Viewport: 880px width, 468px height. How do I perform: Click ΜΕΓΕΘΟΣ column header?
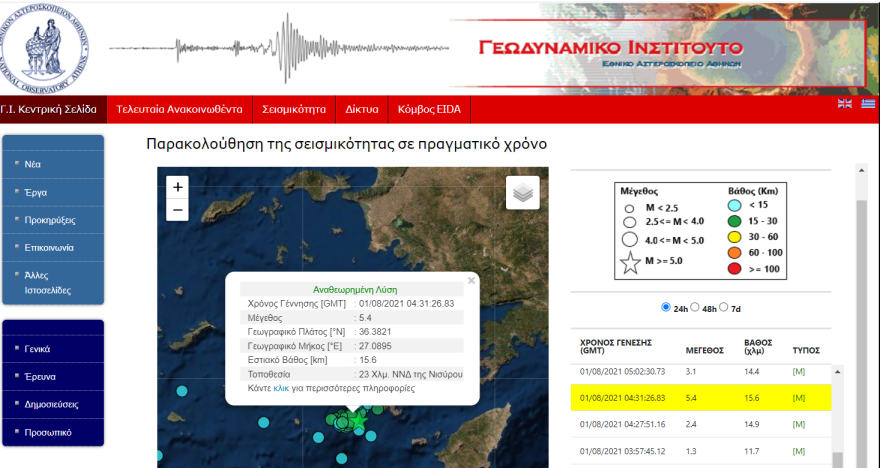704,350
